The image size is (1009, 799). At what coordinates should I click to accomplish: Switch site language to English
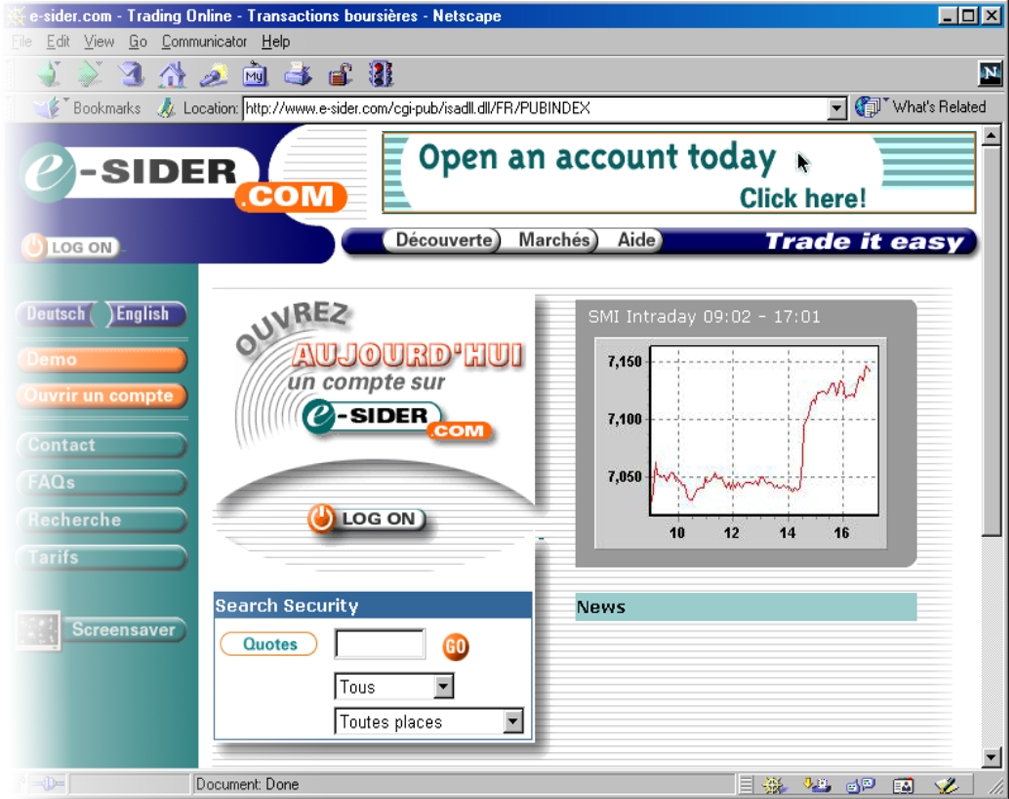pyautogui.click(x=146, y=314)
